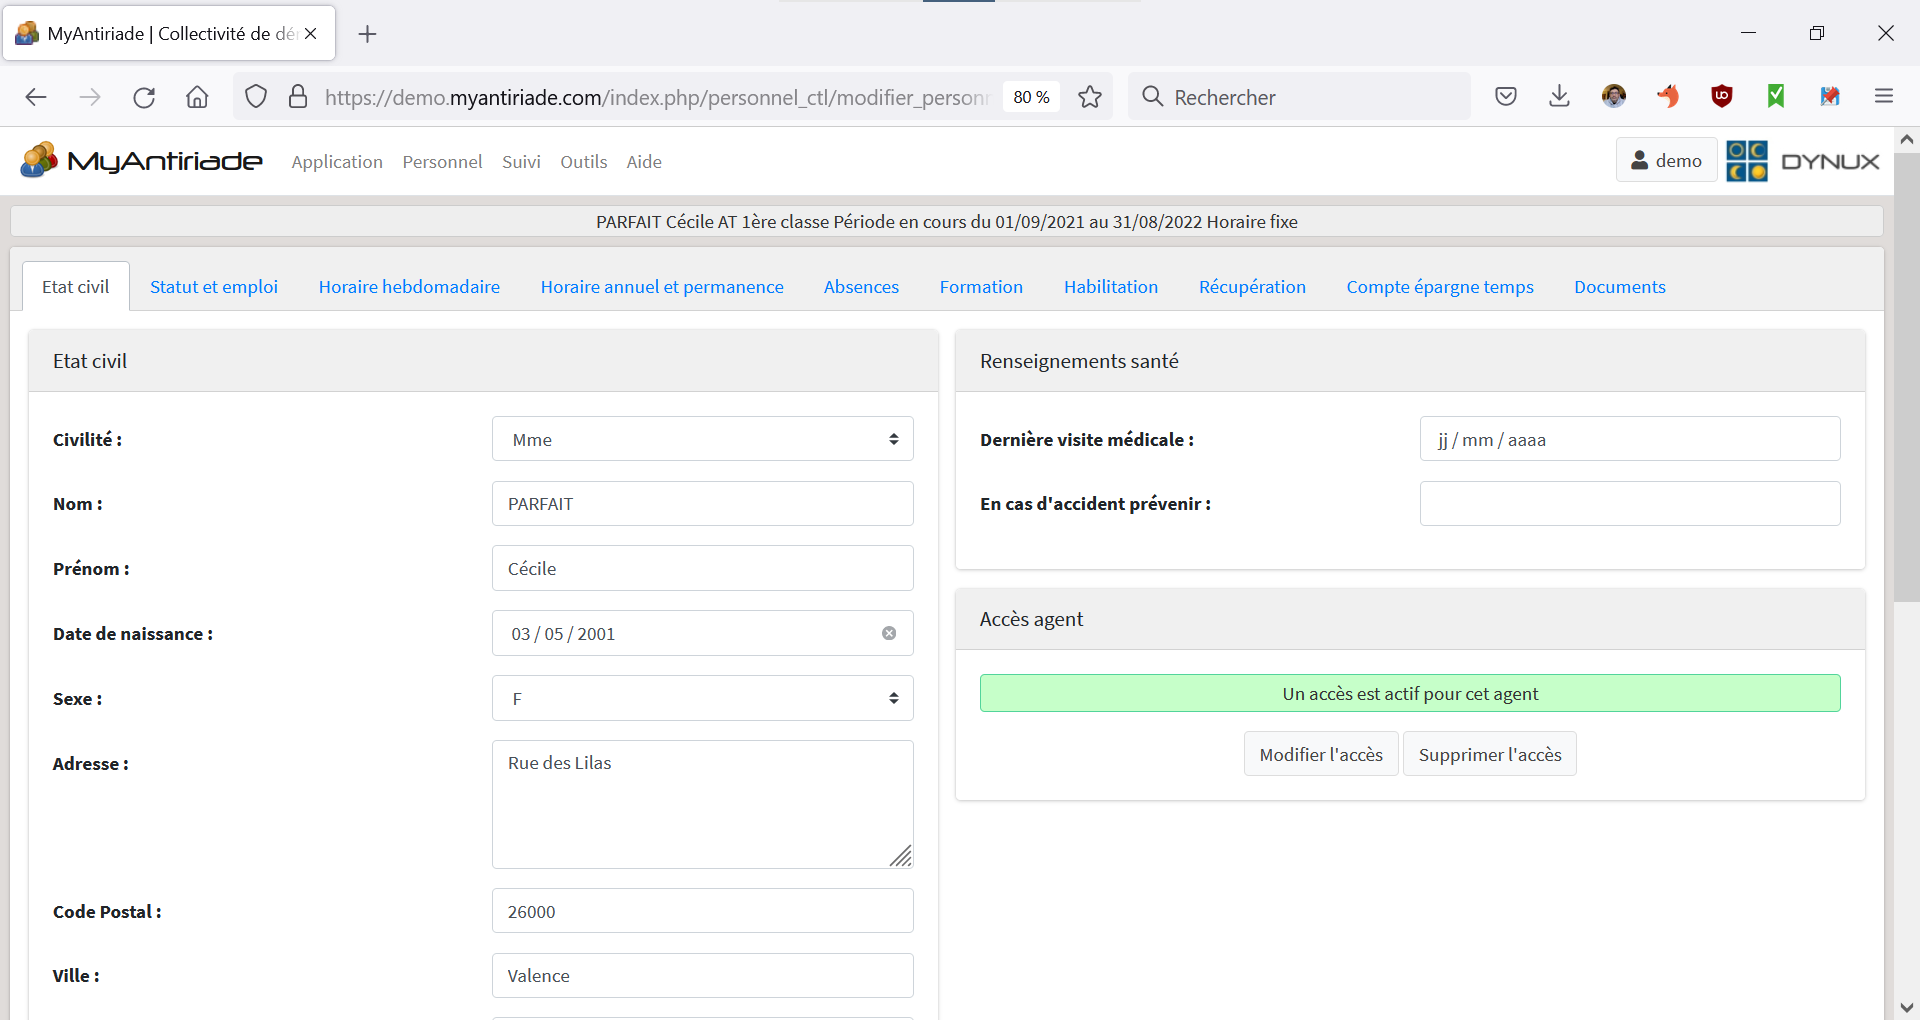Click the 80 % zoom indicator
Viewport: 1920px width, 1020px height.
pyautogui.click(x=1031, y=97)
